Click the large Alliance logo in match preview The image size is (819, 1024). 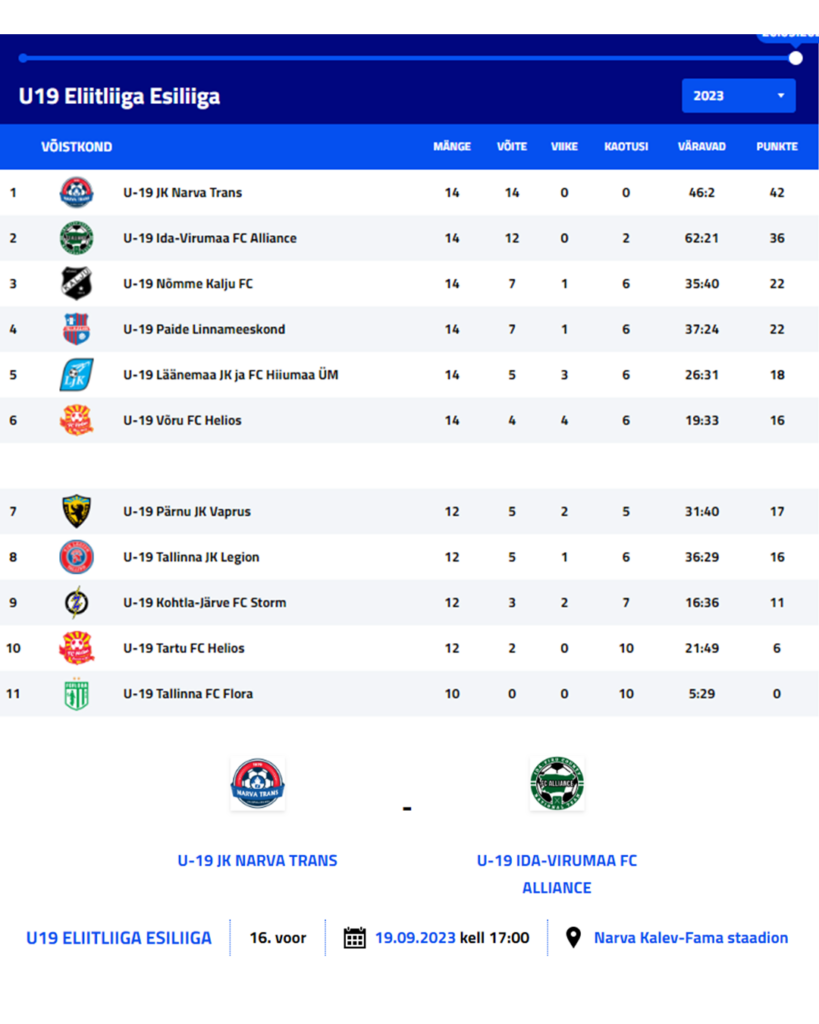coord(557,784)
